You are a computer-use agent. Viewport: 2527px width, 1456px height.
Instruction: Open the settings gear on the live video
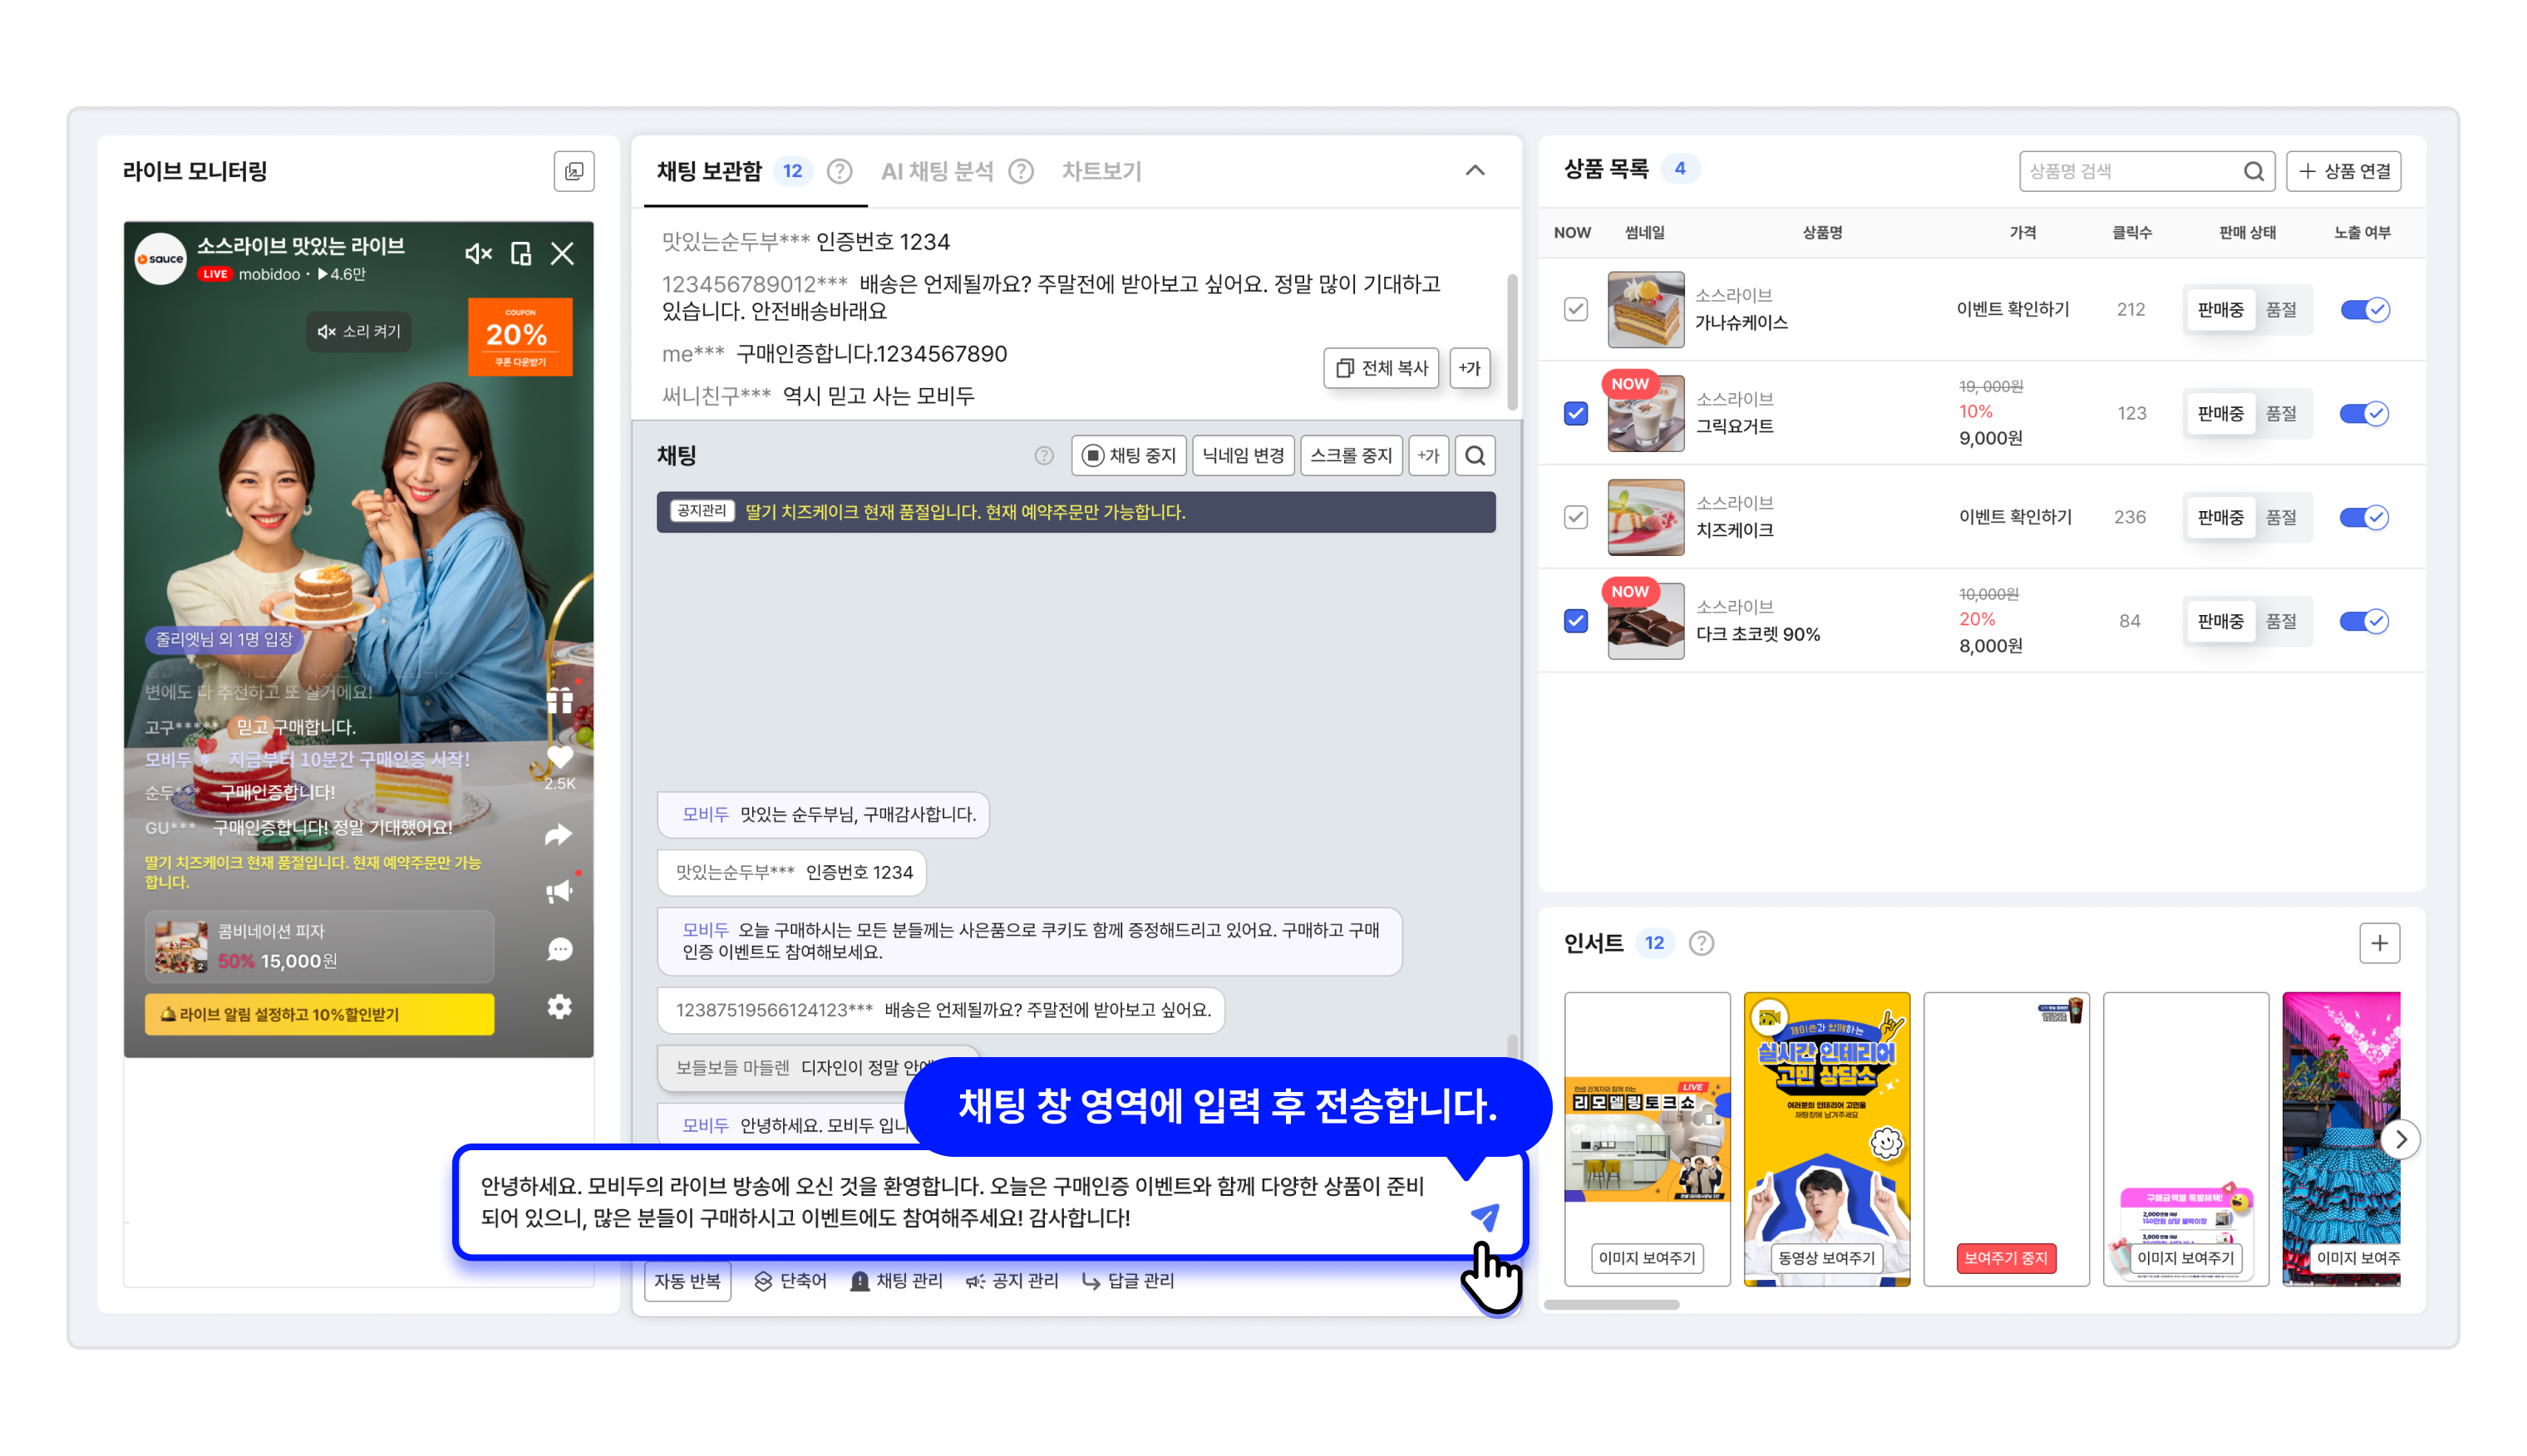pyautogui.click(x=559, y=1006)
